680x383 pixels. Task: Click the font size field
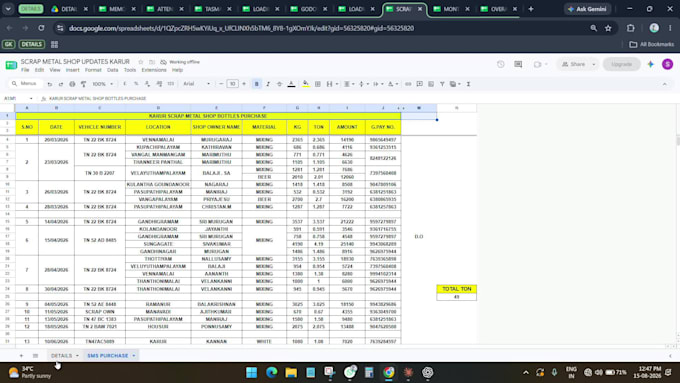232,84
